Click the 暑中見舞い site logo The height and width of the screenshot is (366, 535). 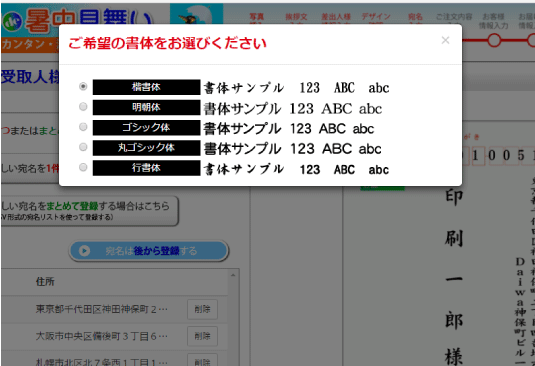point(77,21)
